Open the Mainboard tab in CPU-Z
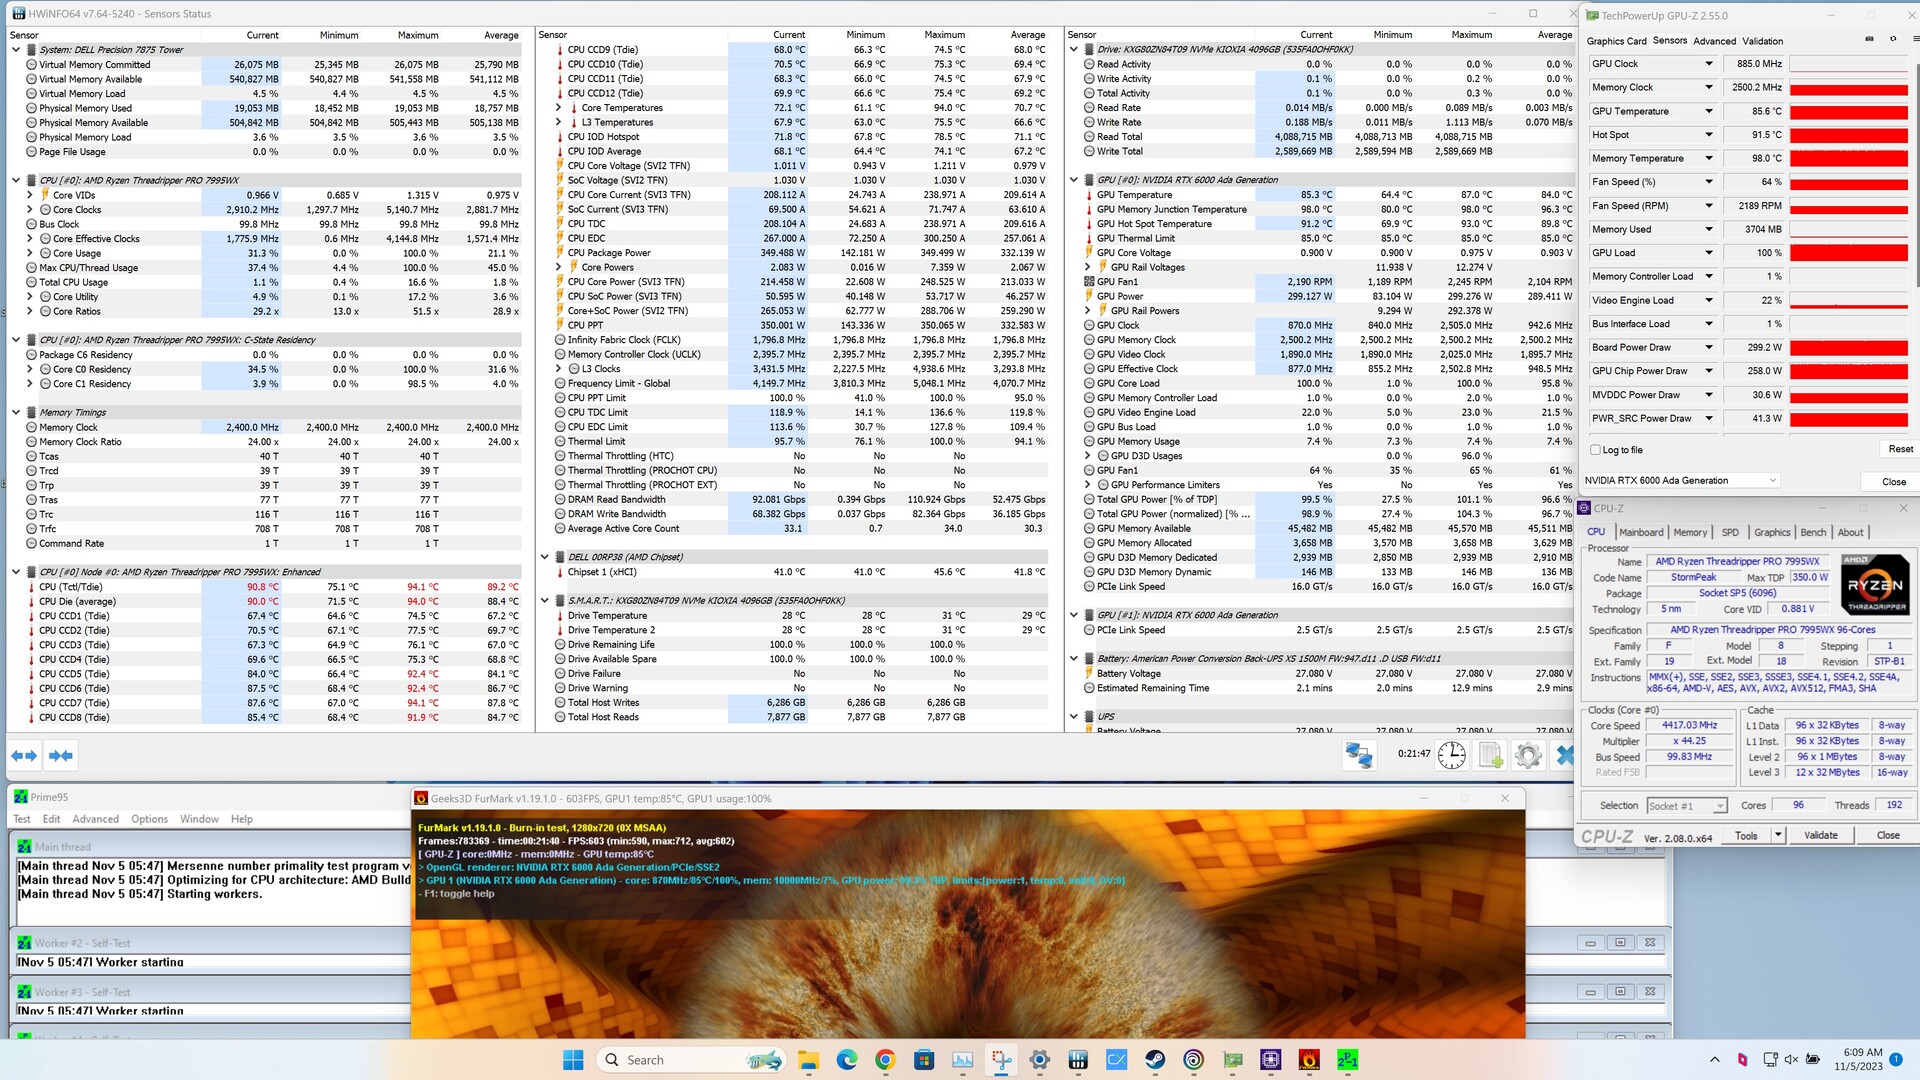This screenshot has height=1080, width=1920. pyautogui.click(x=1641, y=533)
